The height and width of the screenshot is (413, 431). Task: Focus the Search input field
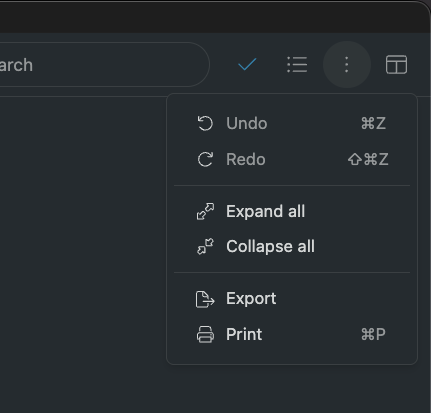point(103,64)
